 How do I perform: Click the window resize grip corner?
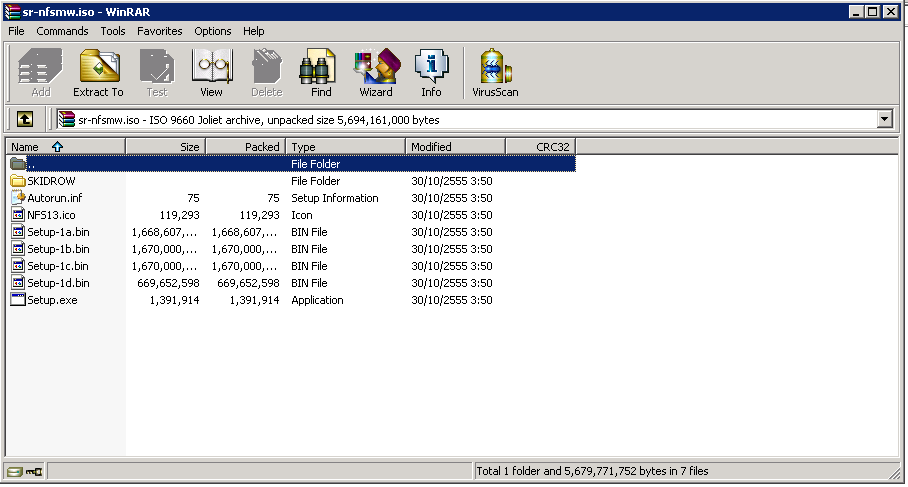895,473
